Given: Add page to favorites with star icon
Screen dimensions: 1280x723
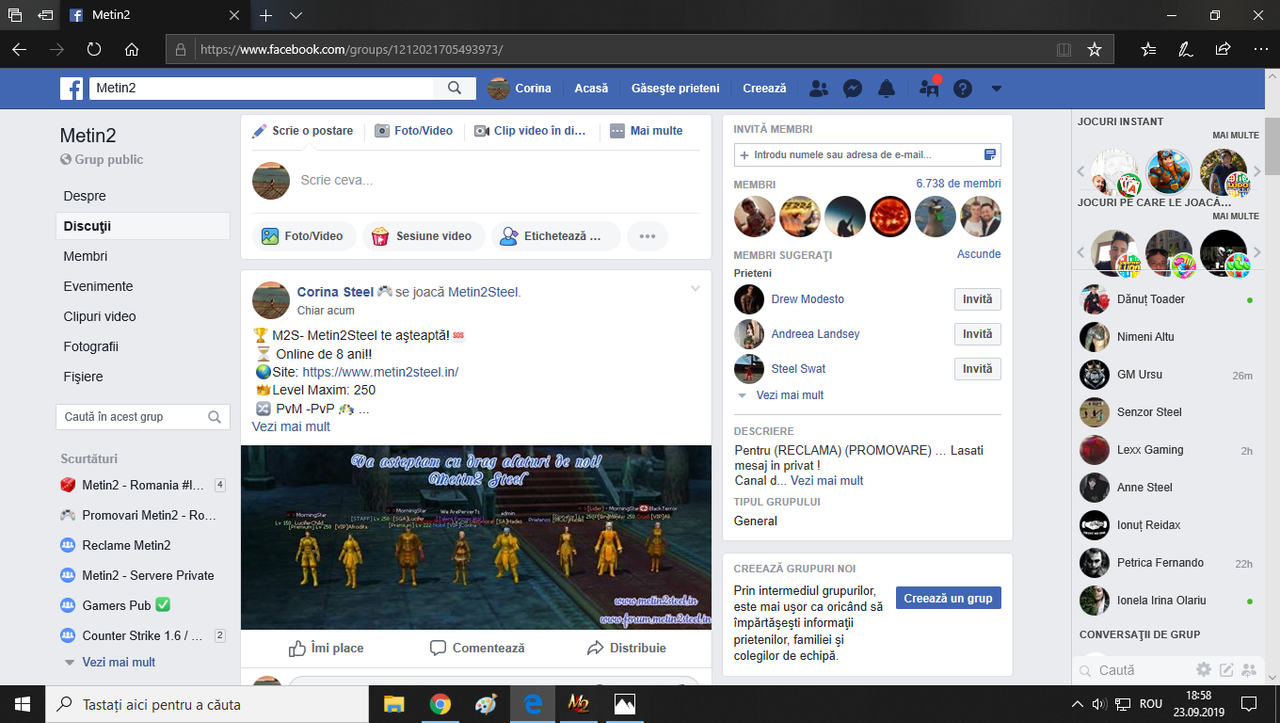Looking at the screenshot, I should click(x=1094, y=49).
